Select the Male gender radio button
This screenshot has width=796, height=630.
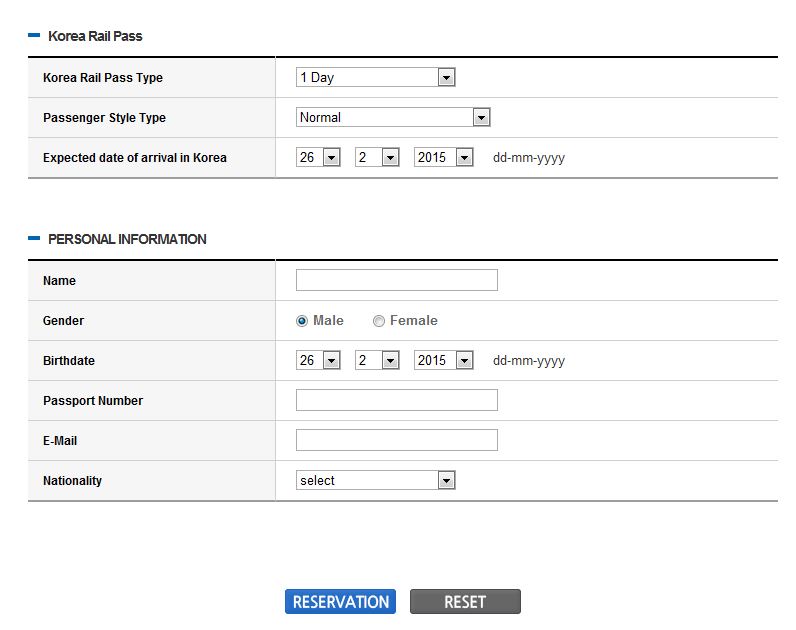[x=302, y=321]
